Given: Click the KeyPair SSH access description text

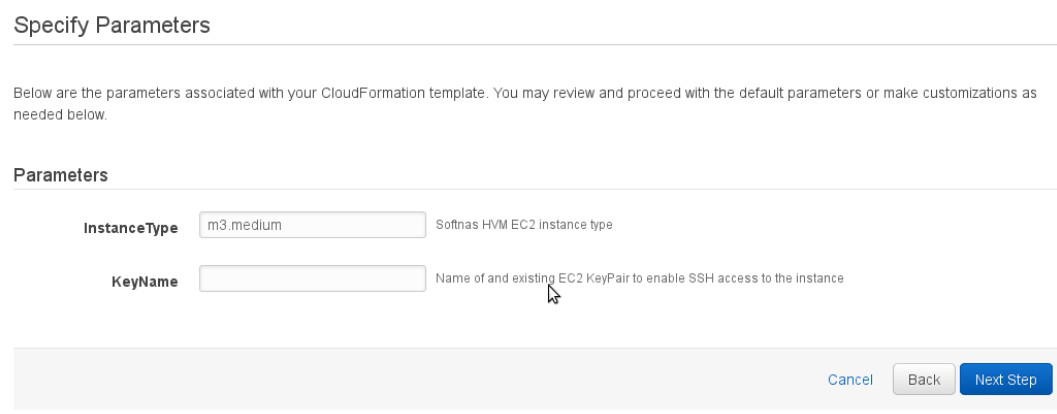Looking at the screenshot, I should tap(639, 278).
